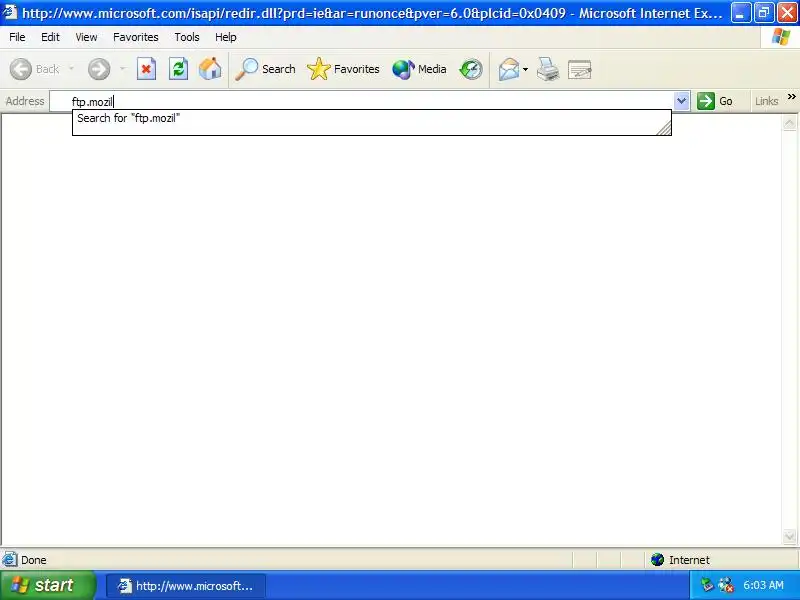The width and height of the screenshot is (800, 600).
Task: Open the Help menu
Action: pos(226,37)
